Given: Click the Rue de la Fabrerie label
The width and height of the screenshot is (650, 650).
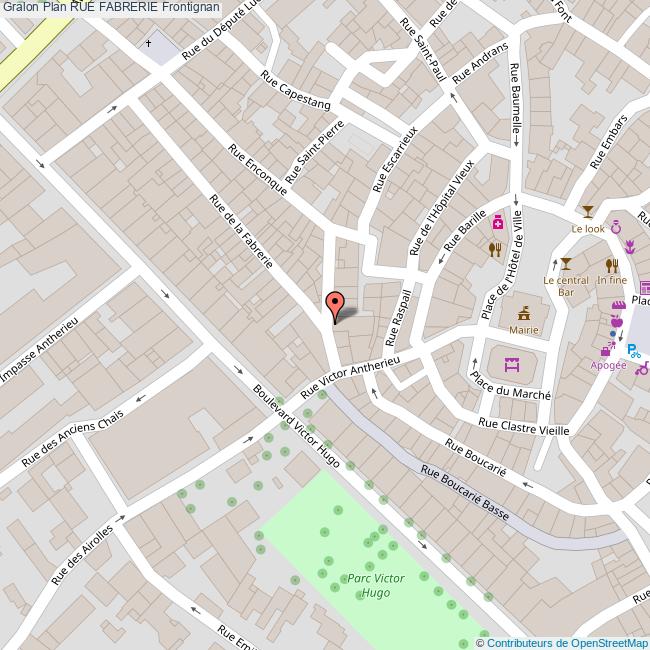Looking at the screenshot, I should (240, 231).
